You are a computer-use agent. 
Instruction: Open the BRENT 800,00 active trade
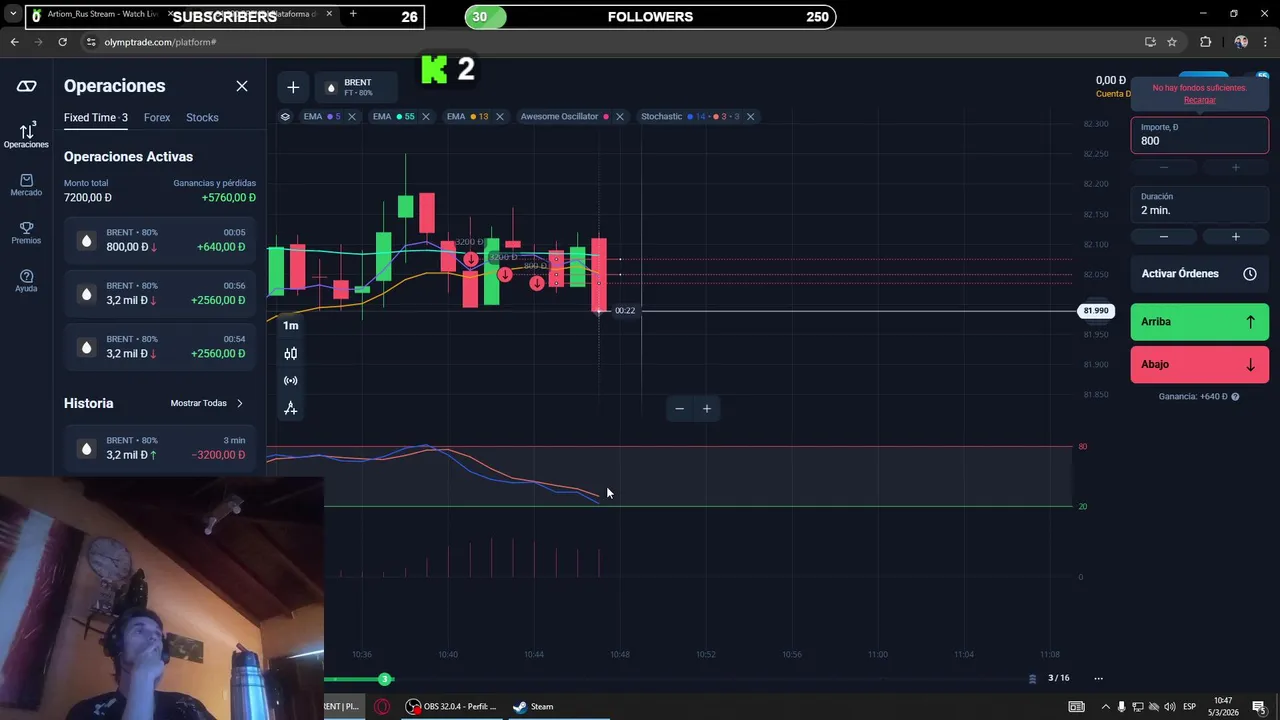[160, 240]
